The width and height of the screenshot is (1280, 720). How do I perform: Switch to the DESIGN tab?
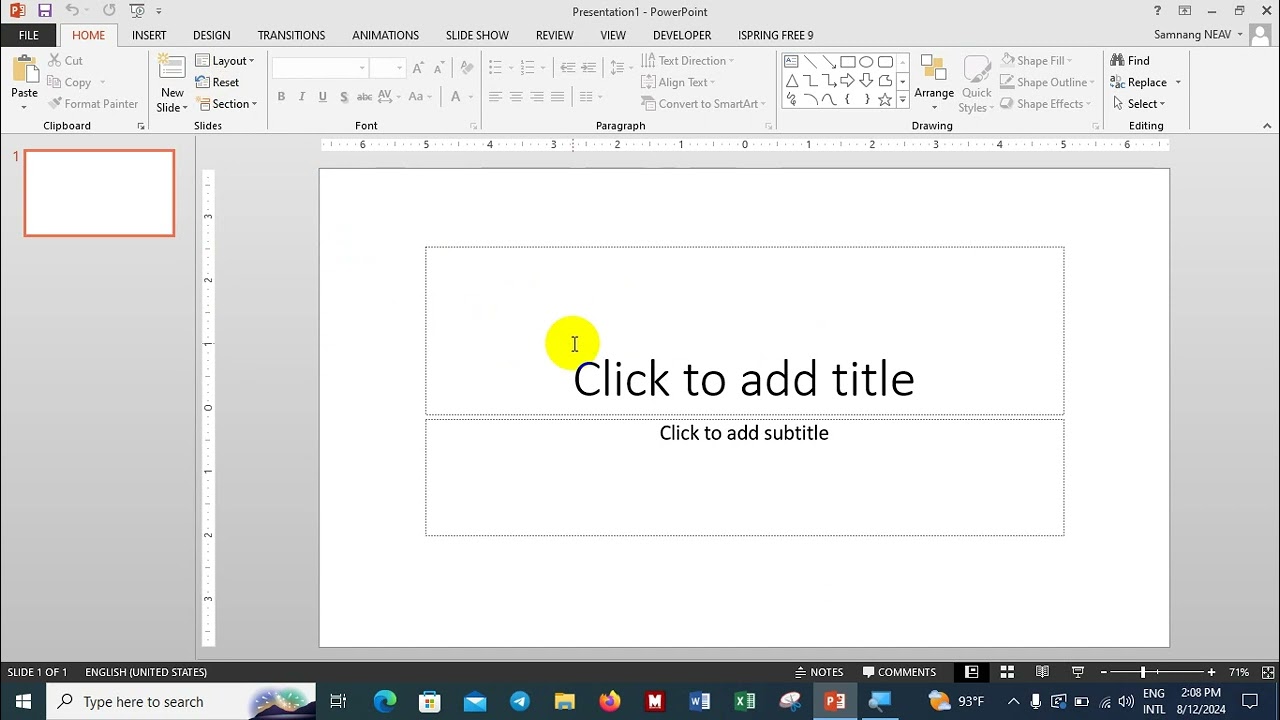[x=211, y=35]
